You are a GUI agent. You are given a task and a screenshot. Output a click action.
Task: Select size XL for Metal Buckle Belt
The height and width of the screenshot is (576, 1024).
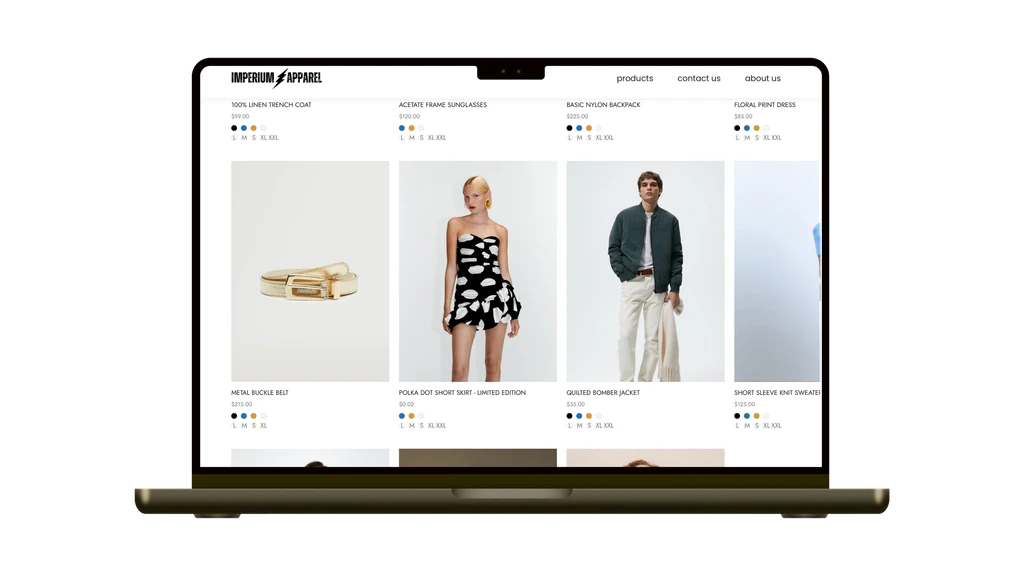pos(264,426)
